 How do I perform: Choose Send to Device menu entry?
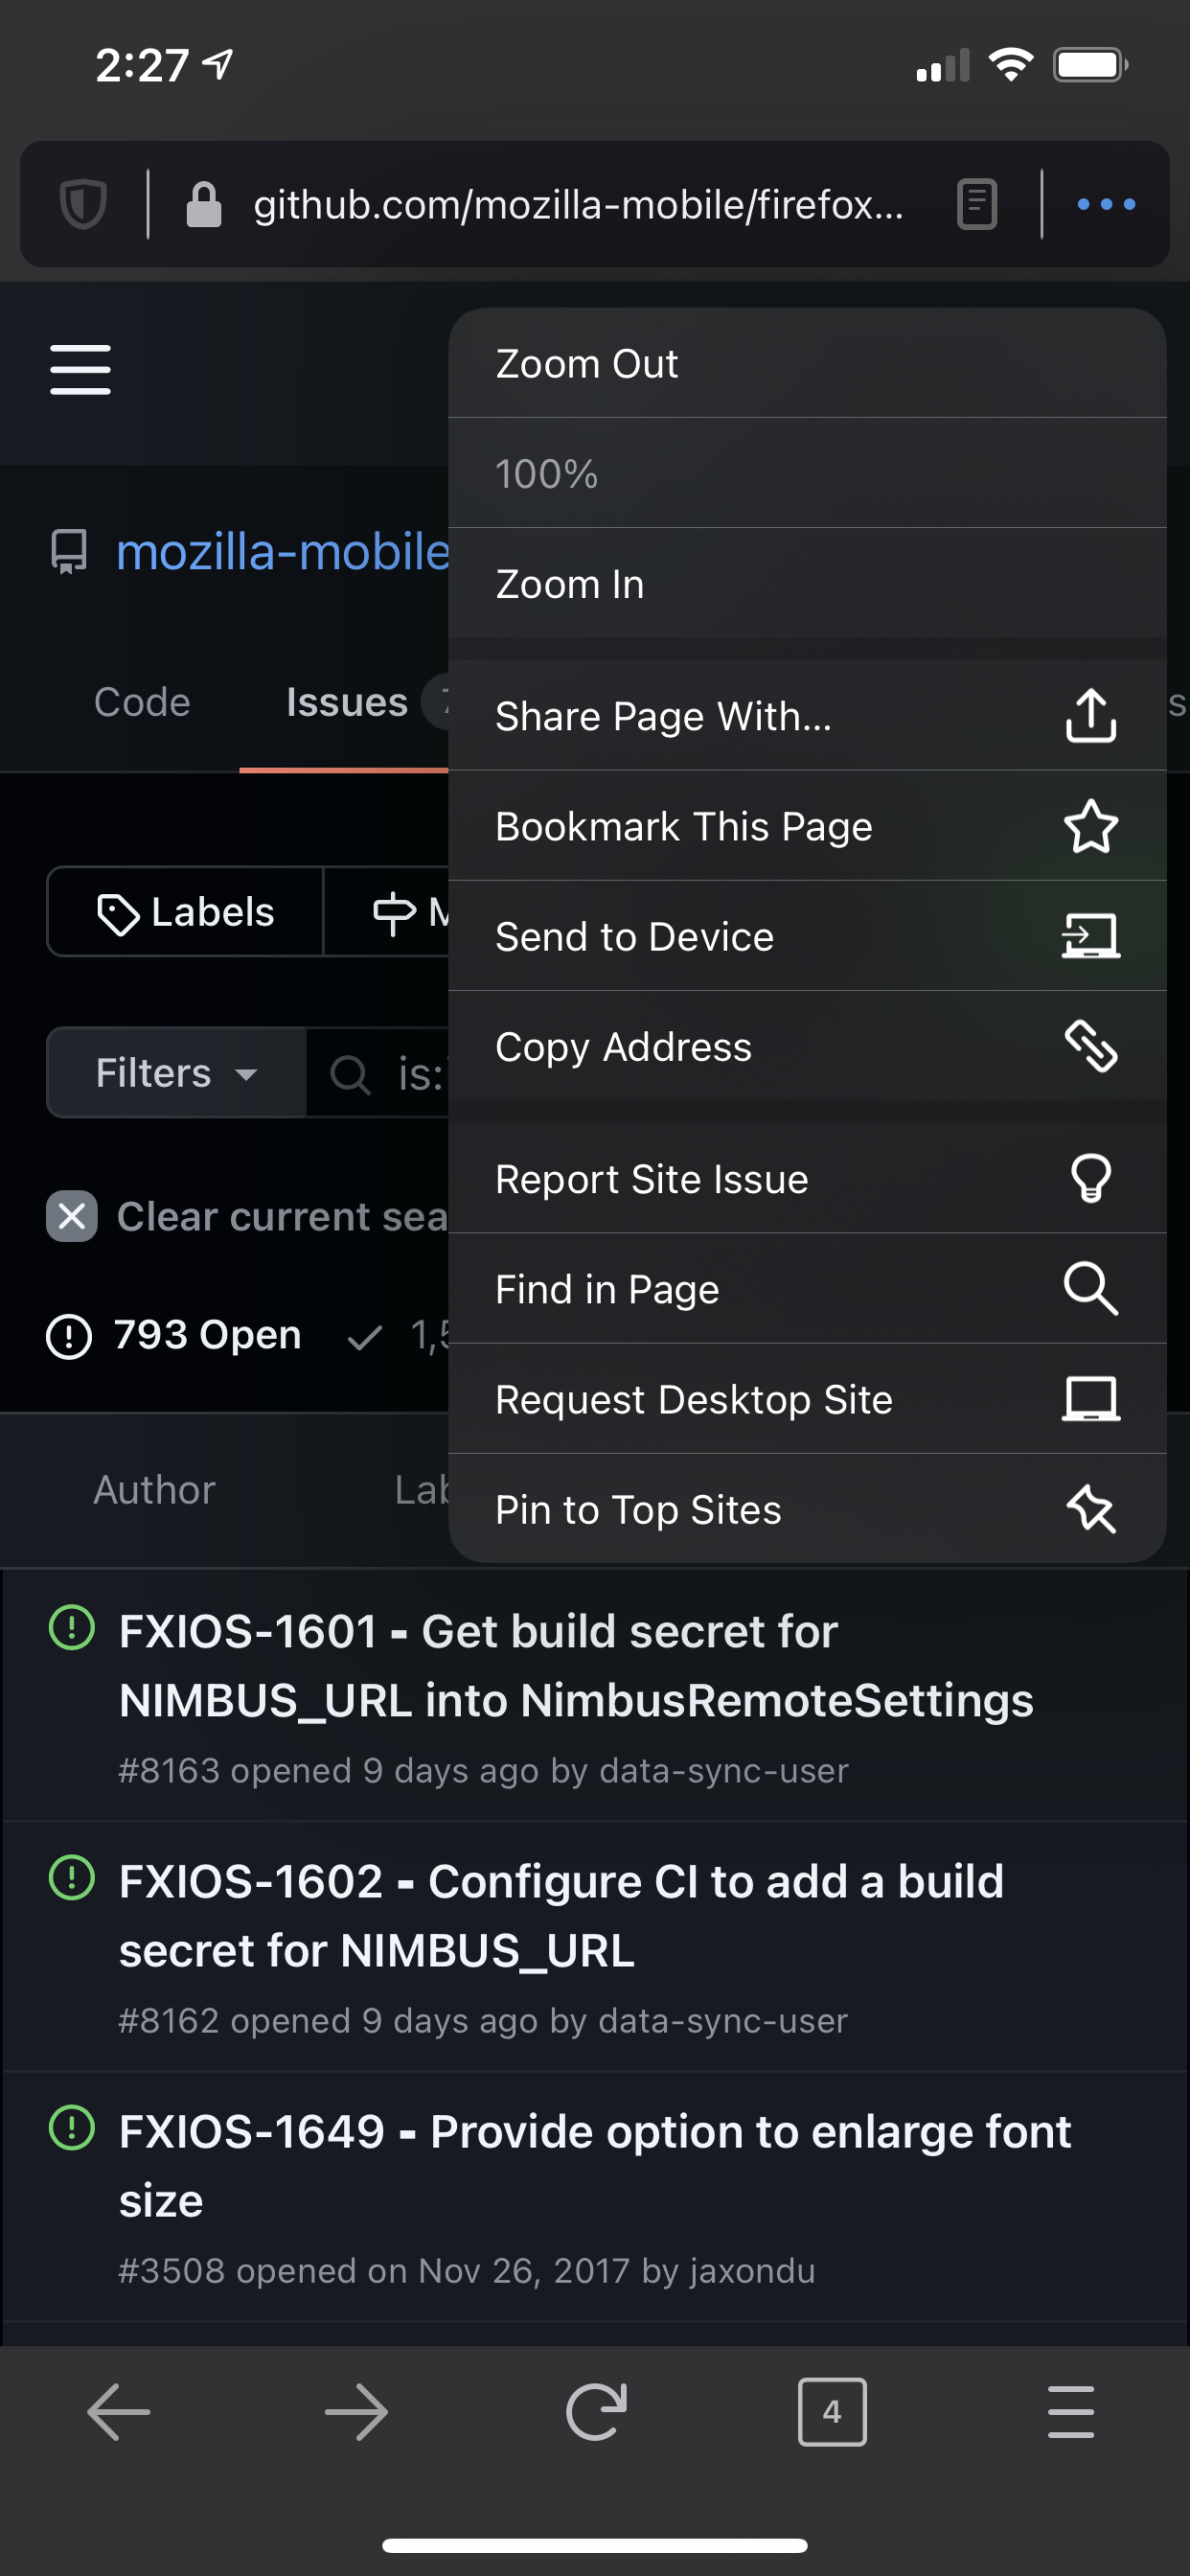pos(807,936)
